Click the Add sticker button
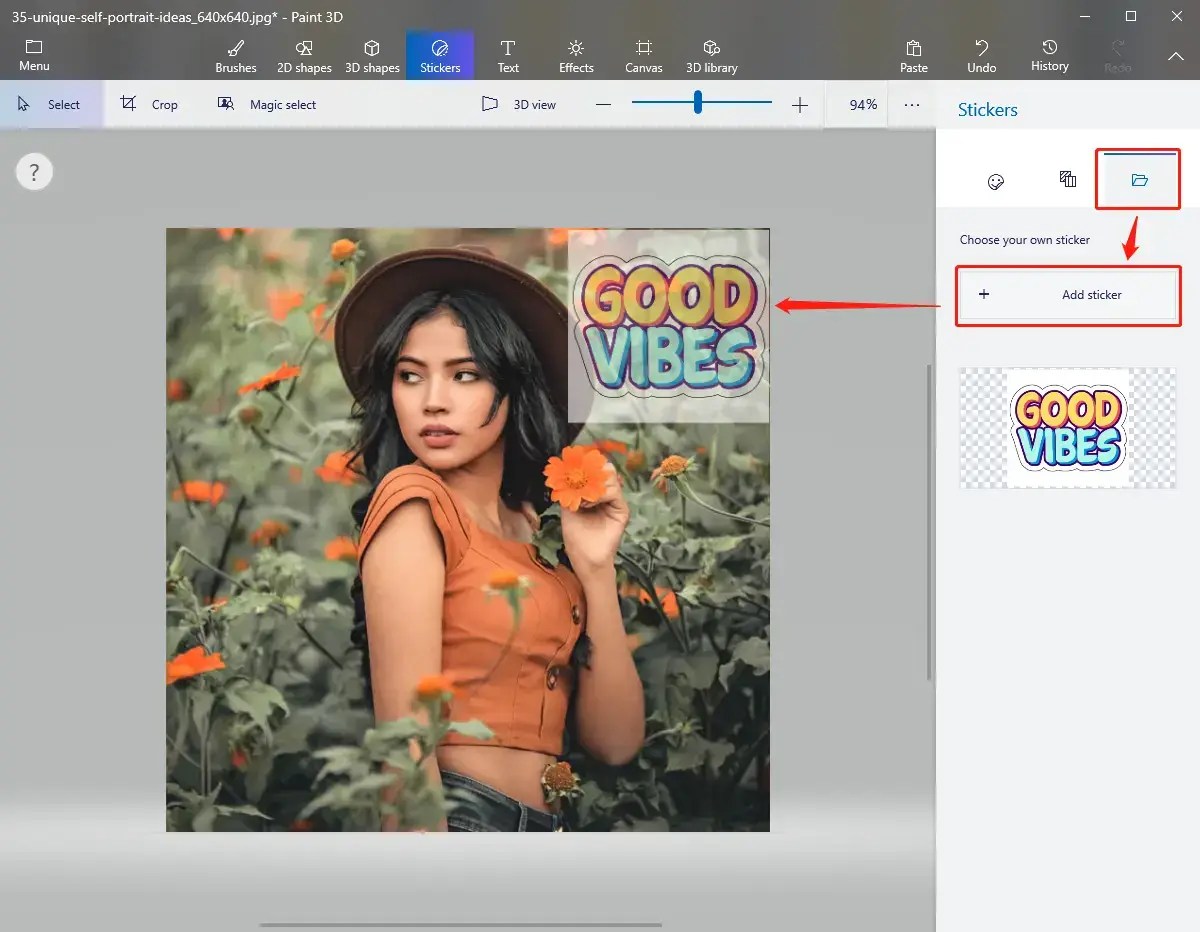Image resolution: width=1200 pixels, height=932 pixels. [1067, 295]
